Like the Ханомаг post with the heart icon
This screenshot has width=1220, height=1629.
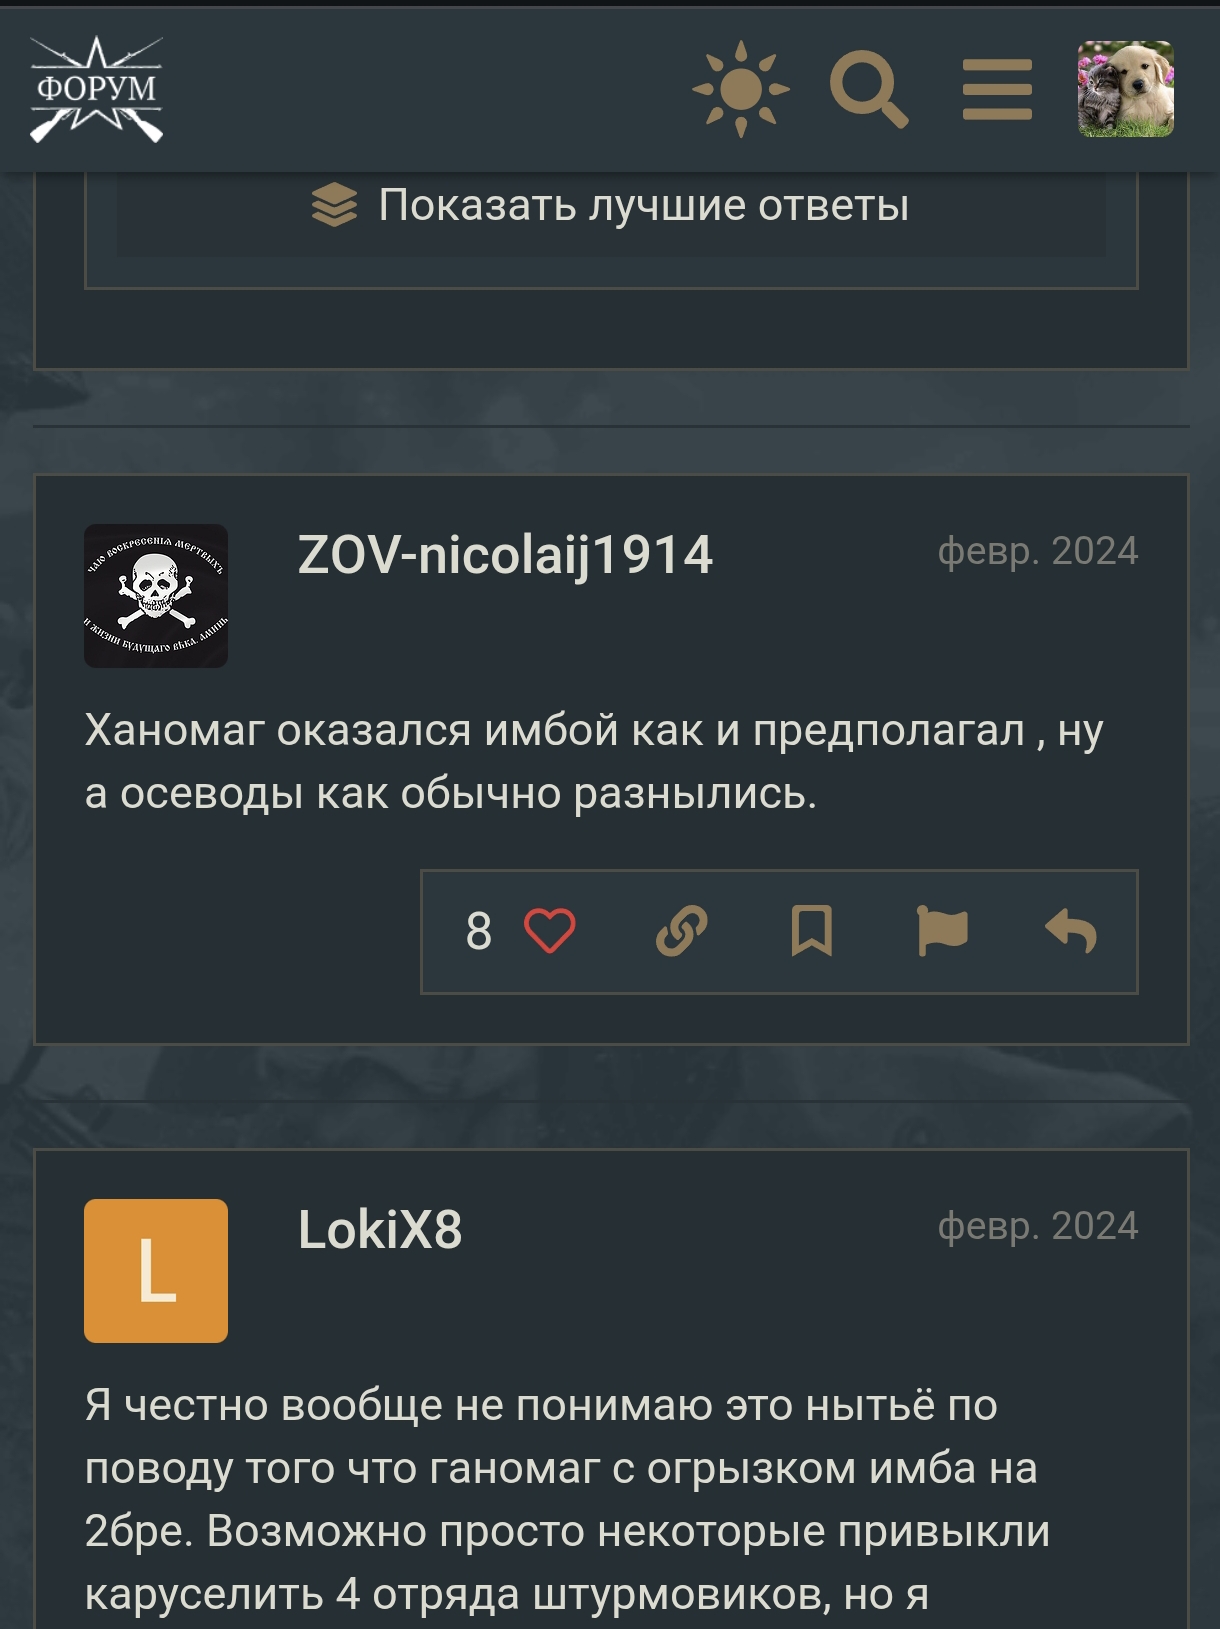(x=550, y=931)
